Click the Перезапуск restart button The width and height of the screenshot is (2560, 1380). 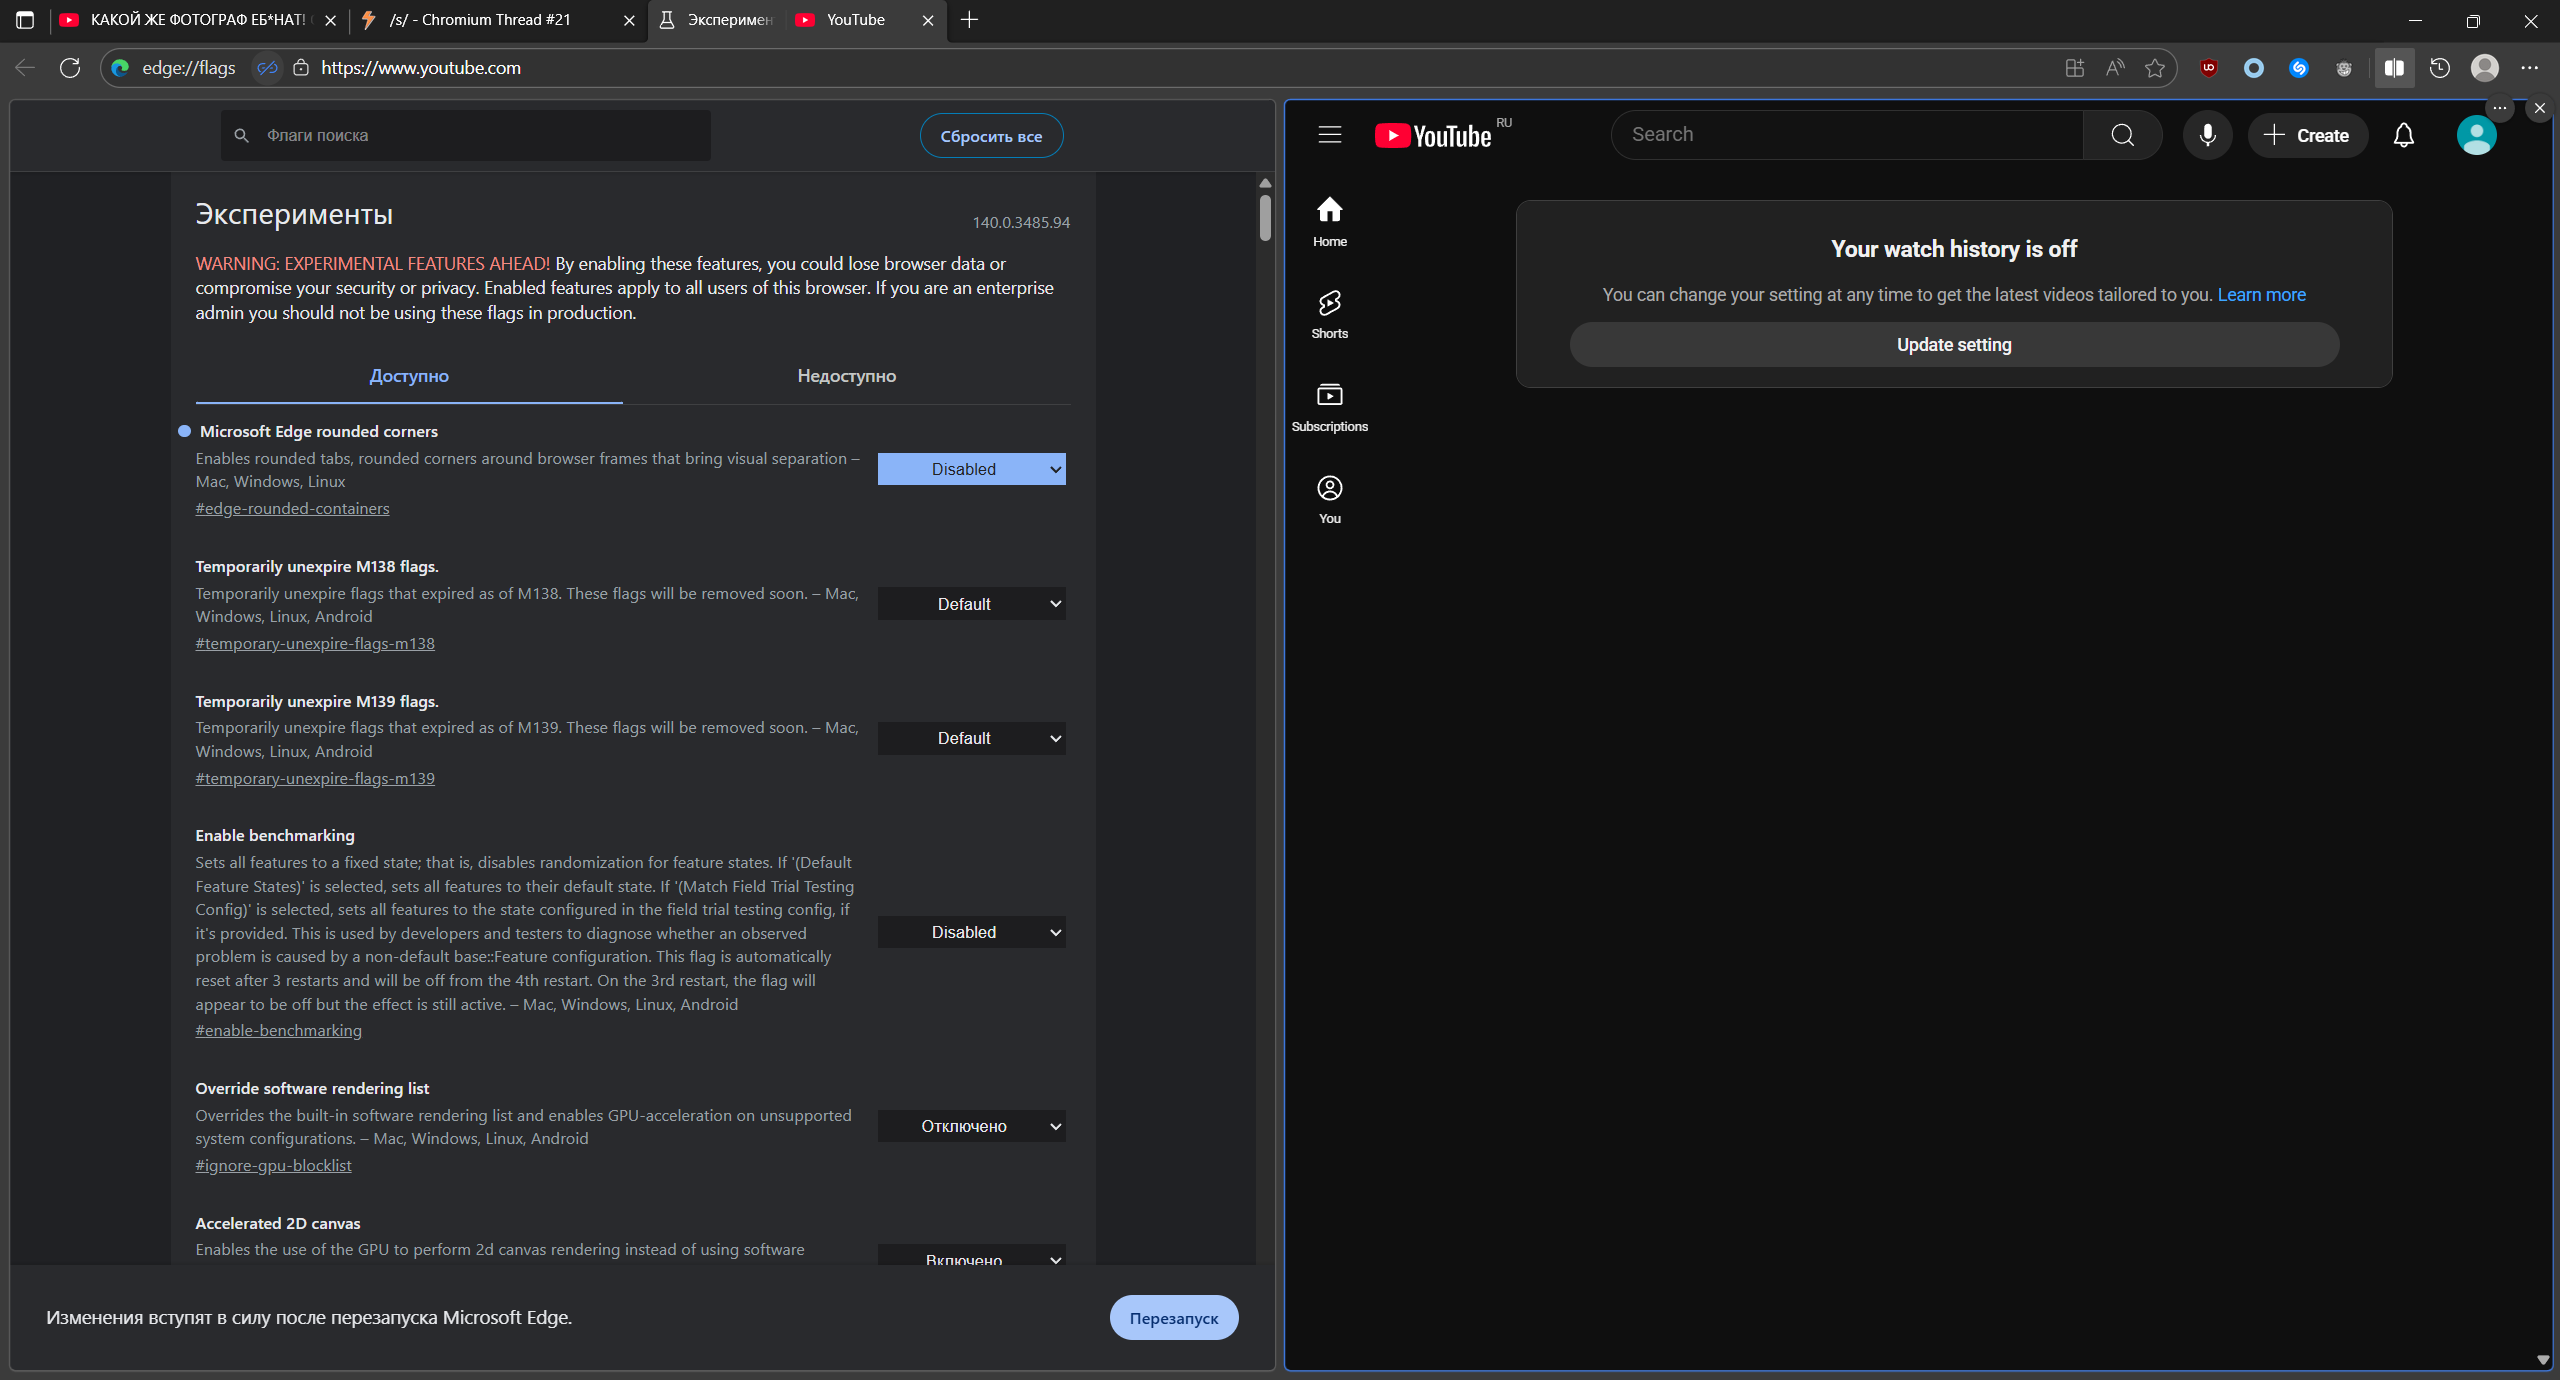click(1173, 1318)
